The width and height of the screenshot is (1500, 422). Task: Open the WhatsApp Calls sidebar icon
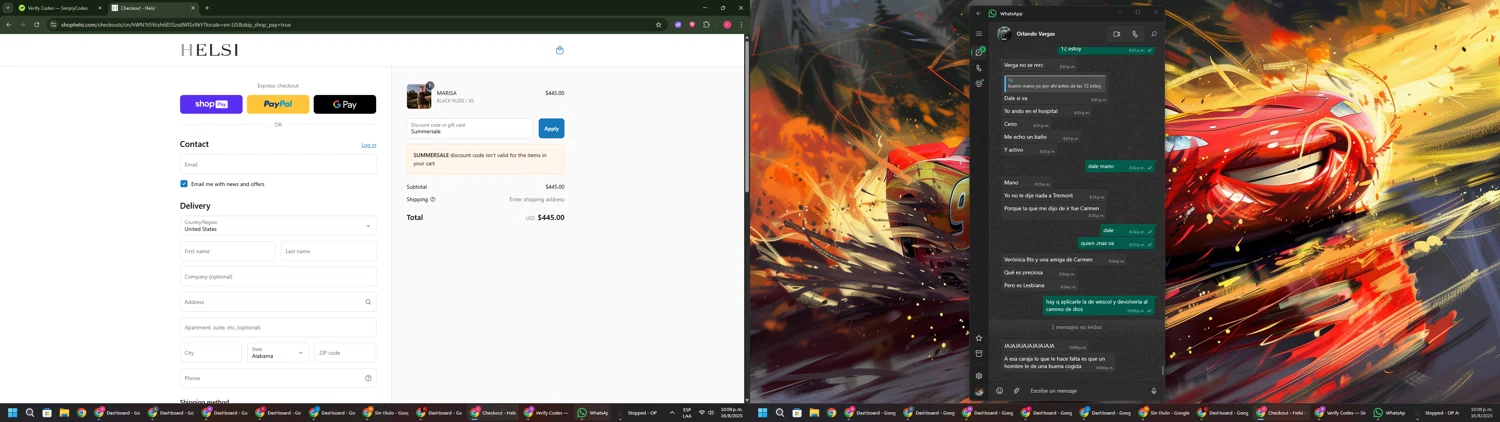click(979, 68)
